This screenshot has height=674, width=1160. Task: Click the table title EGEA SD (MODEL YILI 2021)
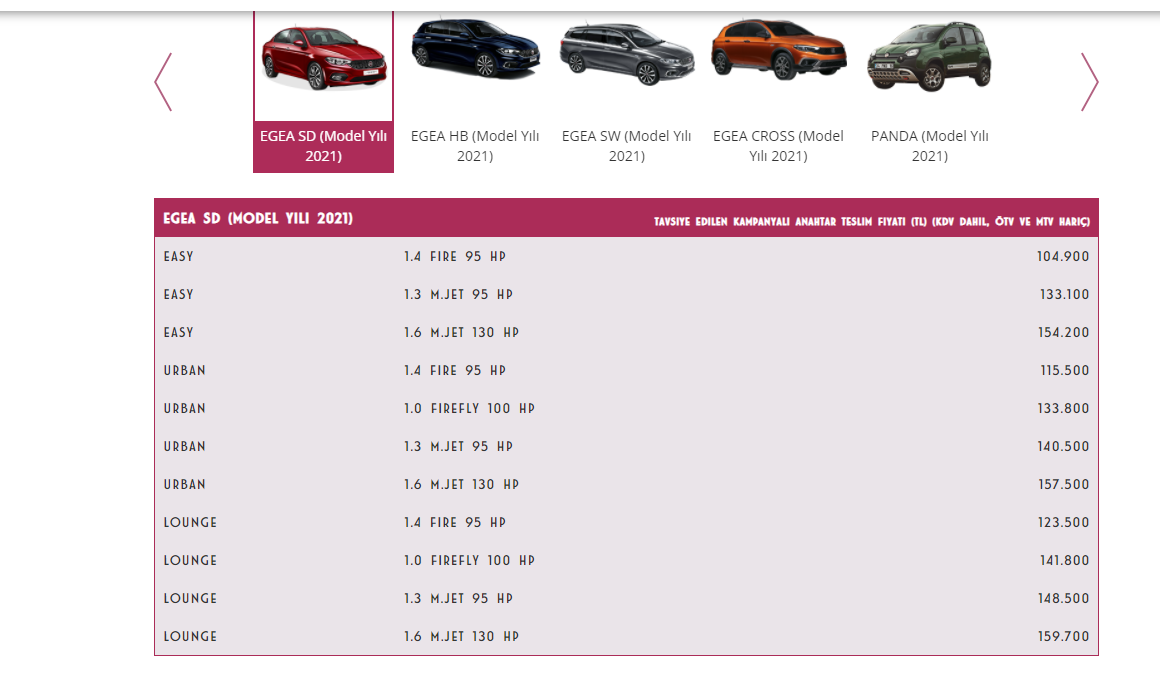point(258,218)
